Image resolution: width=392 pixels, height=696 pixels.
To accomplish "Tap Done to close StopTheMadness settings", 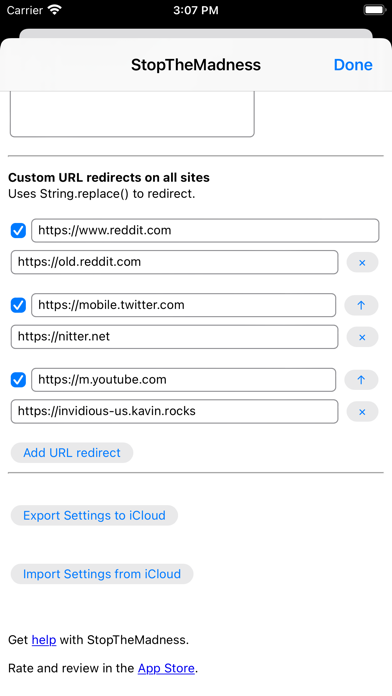I will pos(353,65).
